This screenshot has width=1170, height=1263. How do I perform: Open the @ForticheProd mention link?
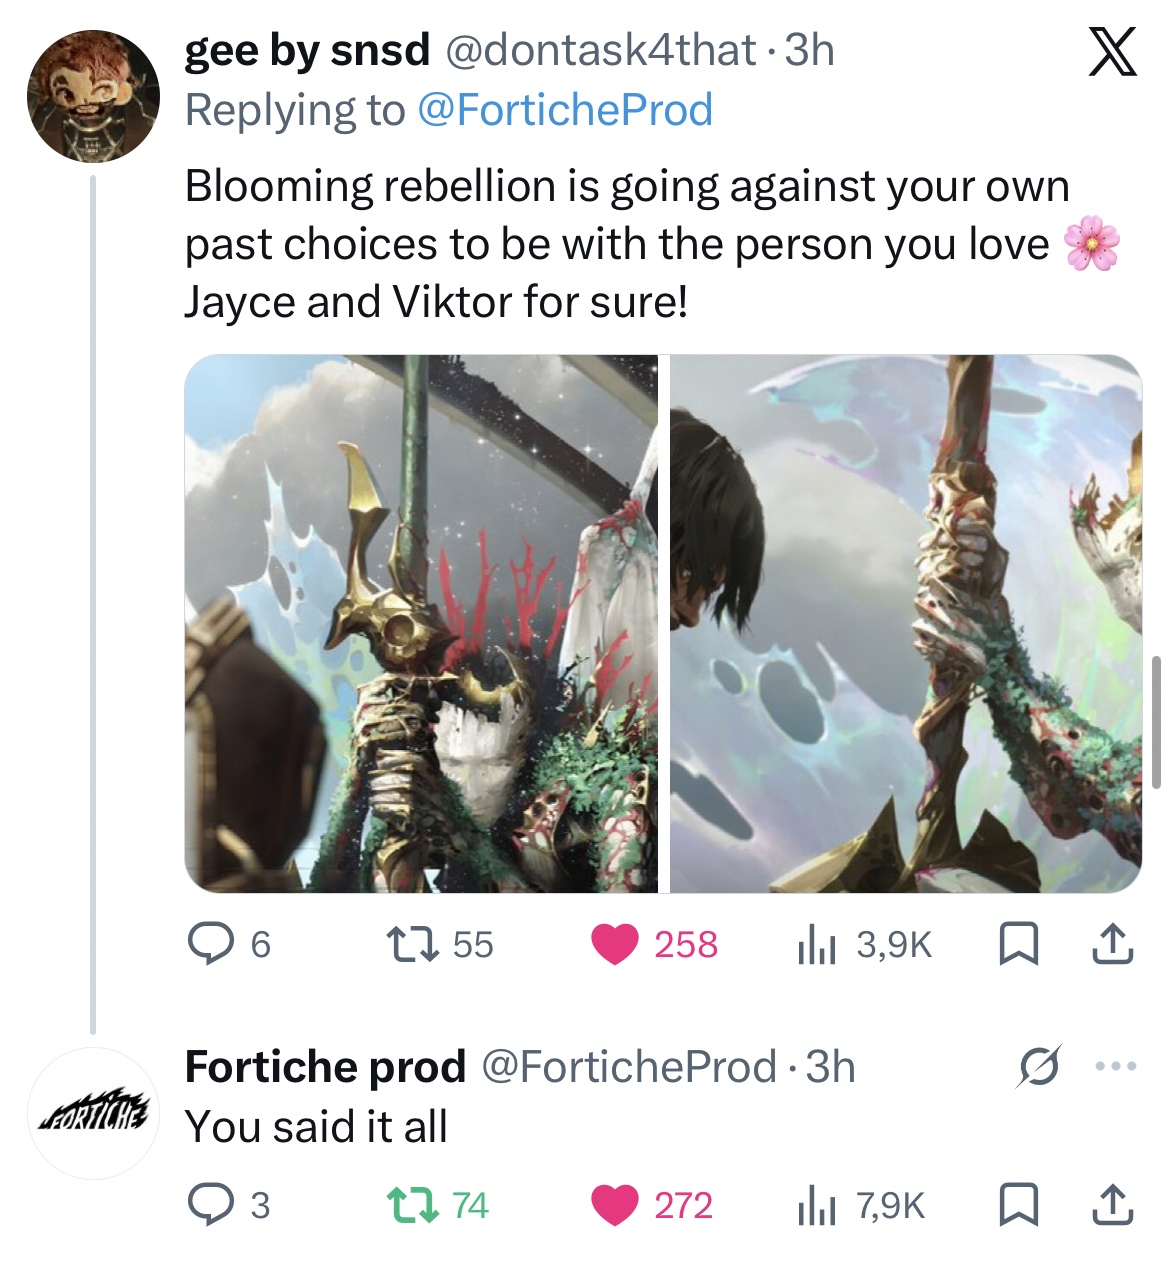(564, 110)
